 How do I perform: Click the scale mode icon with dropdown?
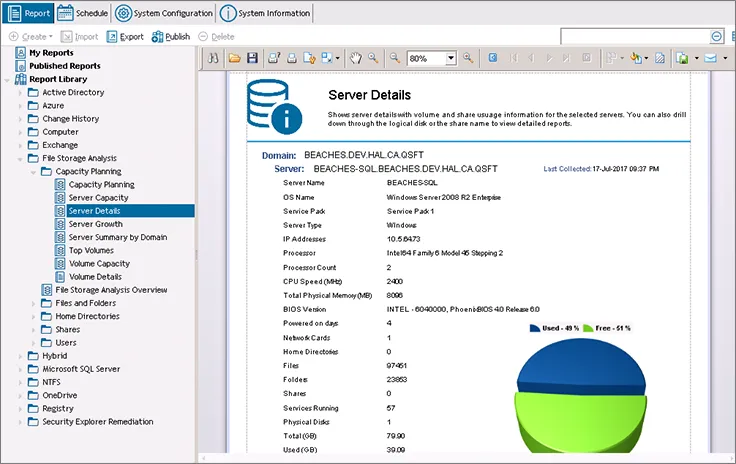[327, 58]
